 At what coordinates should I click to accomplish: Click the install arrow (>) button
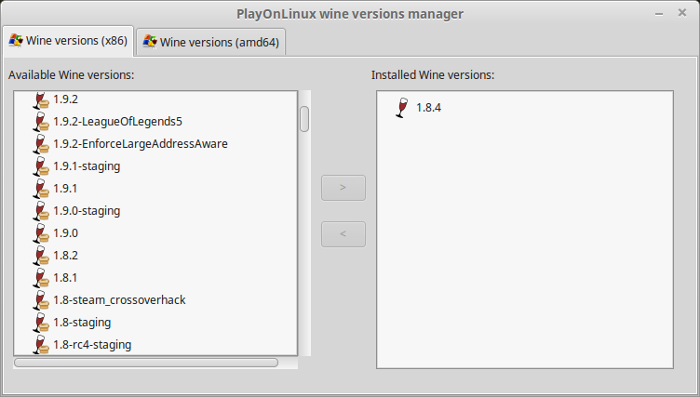[x=343, y=188]
